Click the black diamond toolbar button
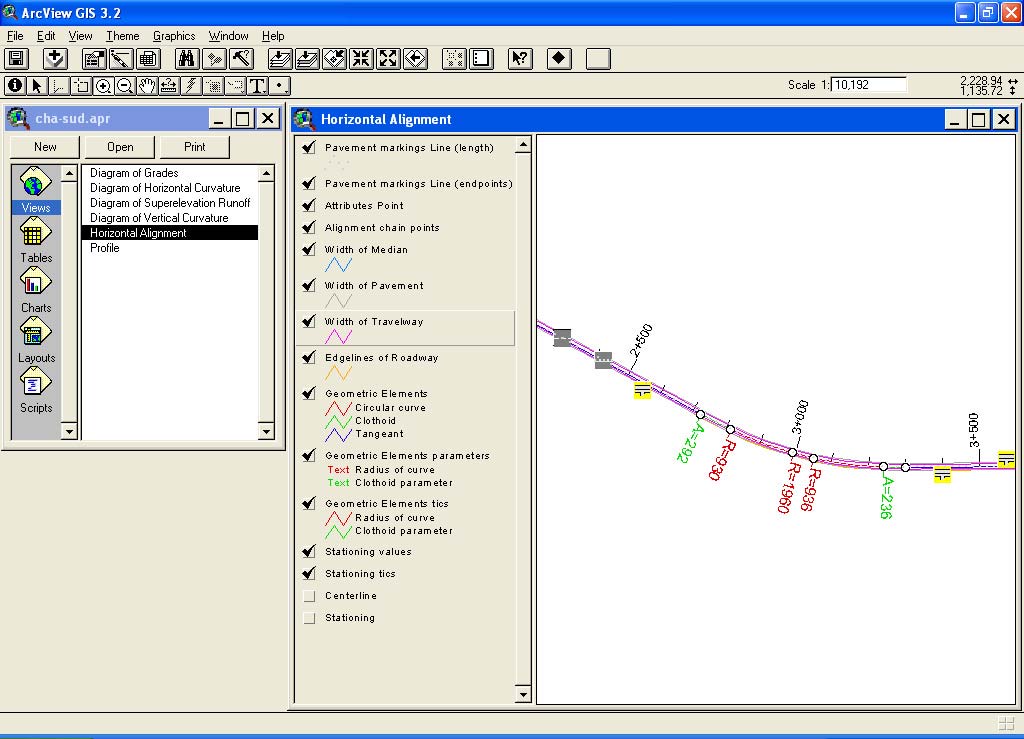Screen dimensions: 1024x739 [x=559, y=59]
